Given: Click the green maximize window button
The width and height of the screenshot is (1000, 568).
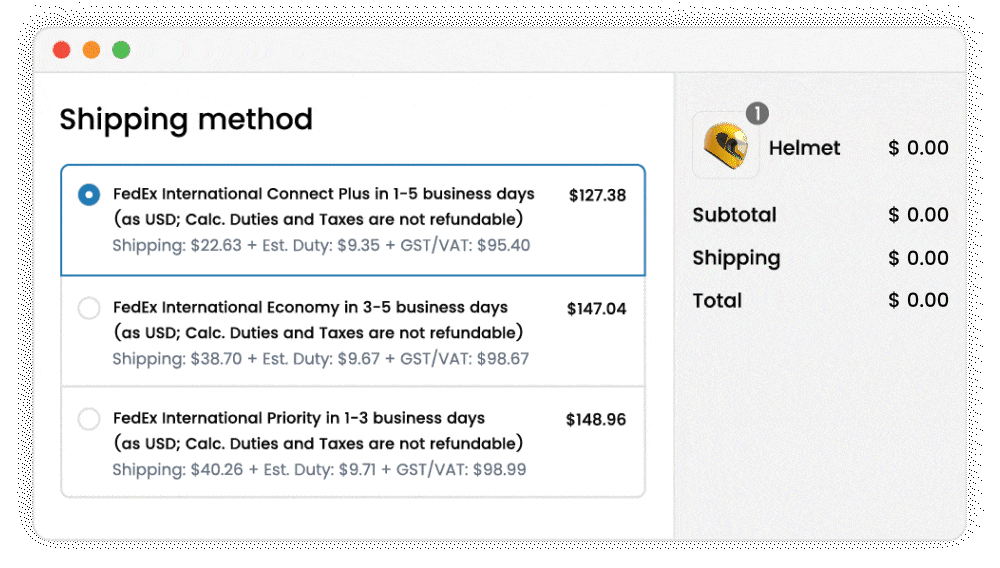Looking at the screenshot, I should (x=121, y=50).
